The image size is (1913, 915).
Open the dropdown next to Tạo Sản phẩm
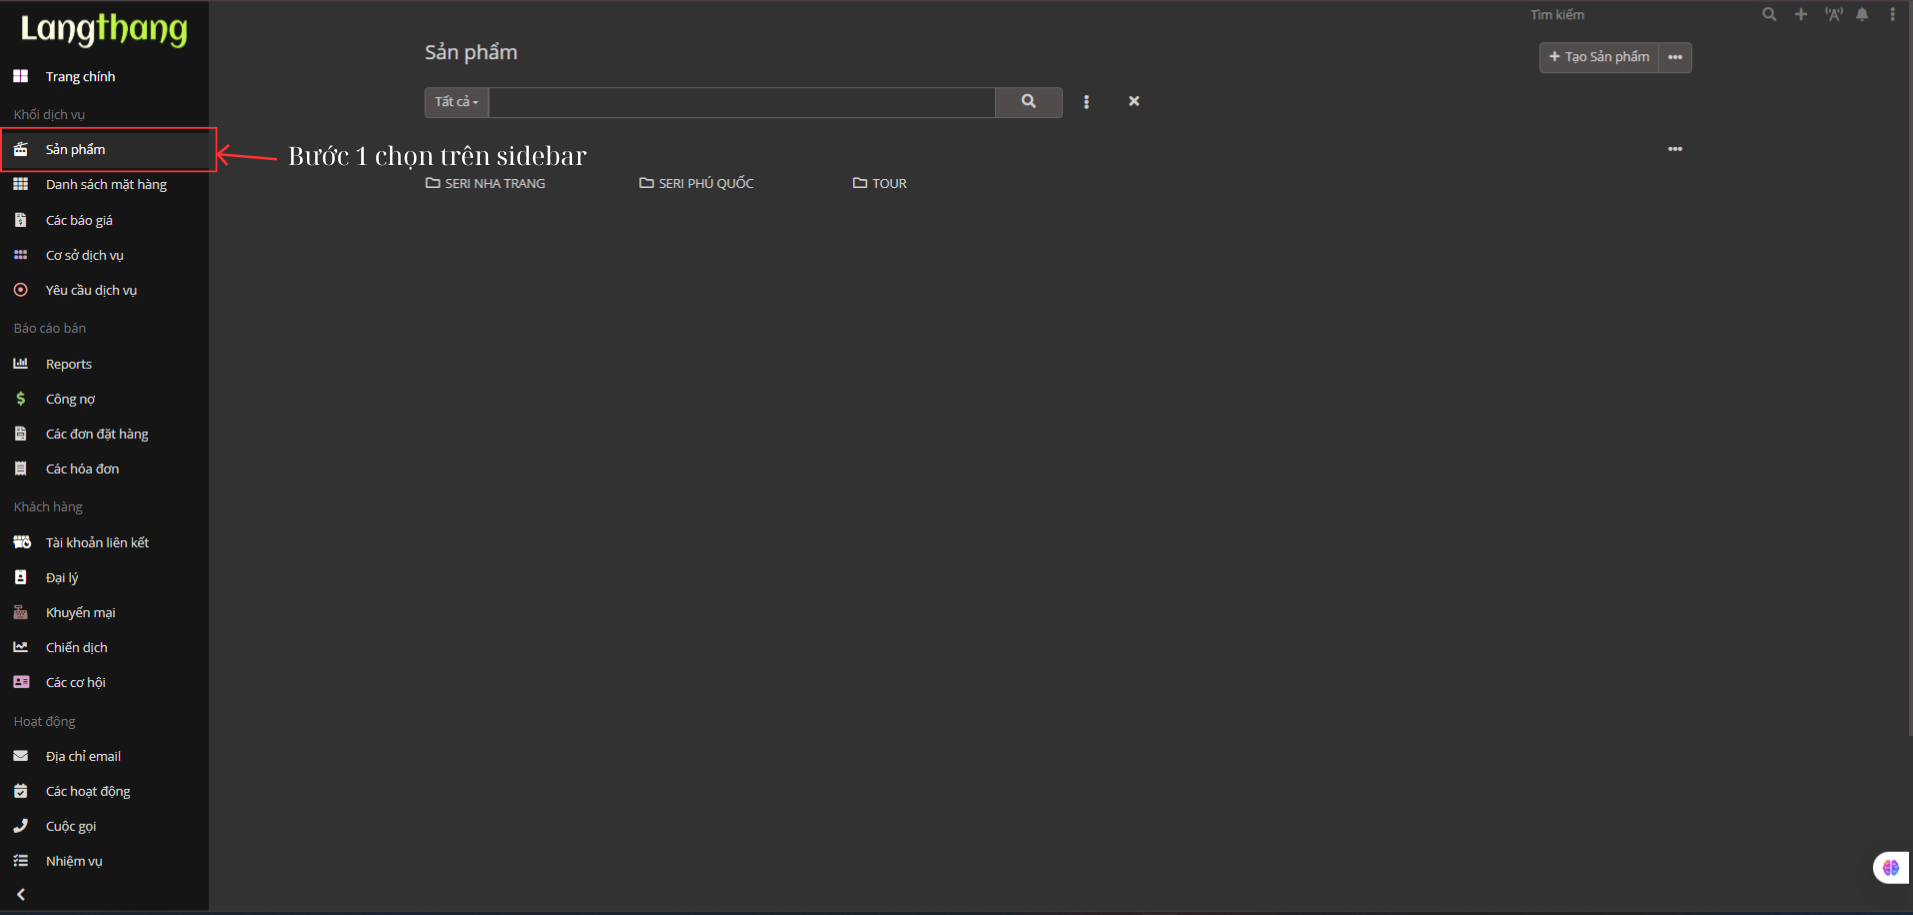[1675, 58]
